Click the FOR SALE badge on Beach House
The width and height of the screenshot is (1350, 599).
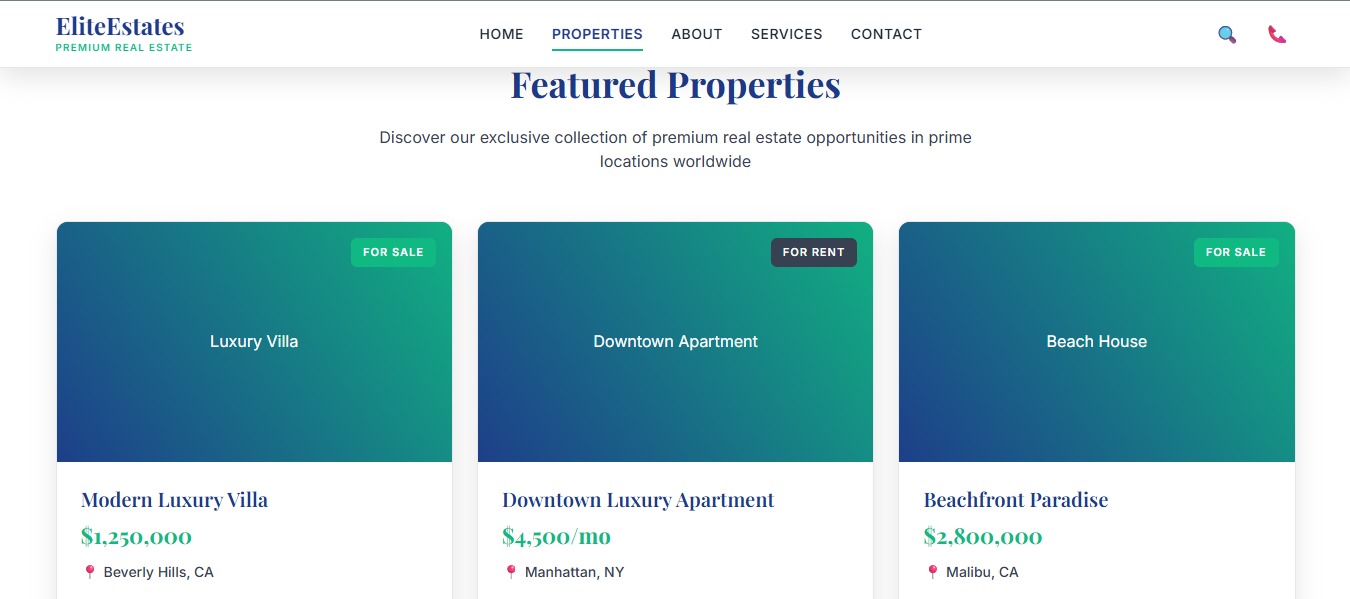1236,252
